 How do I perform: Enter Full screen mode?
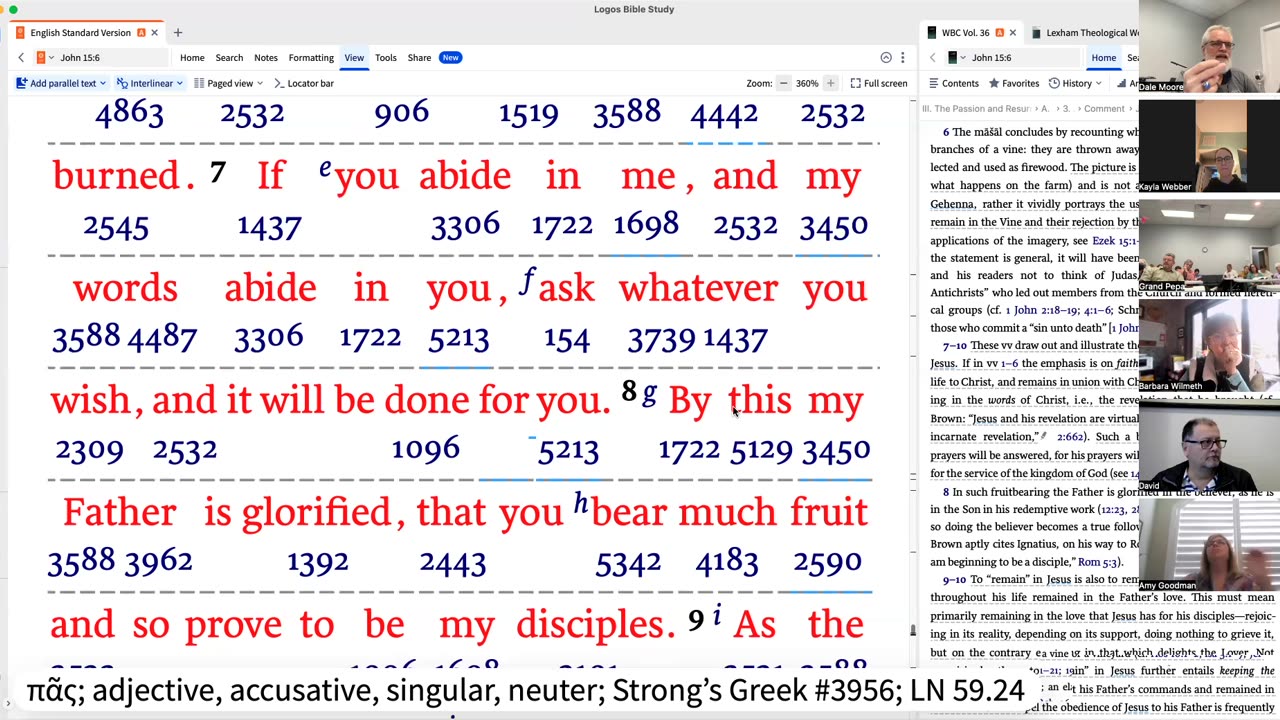point(879,83)
